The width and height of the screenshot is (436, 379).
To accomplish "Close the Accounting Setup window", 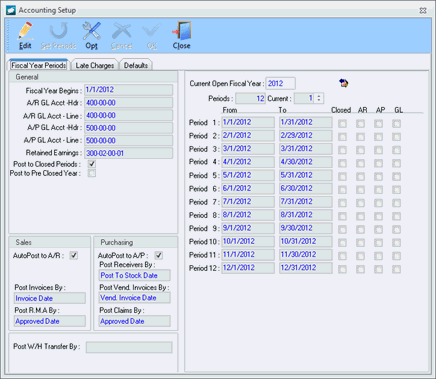I will (423, 11).
